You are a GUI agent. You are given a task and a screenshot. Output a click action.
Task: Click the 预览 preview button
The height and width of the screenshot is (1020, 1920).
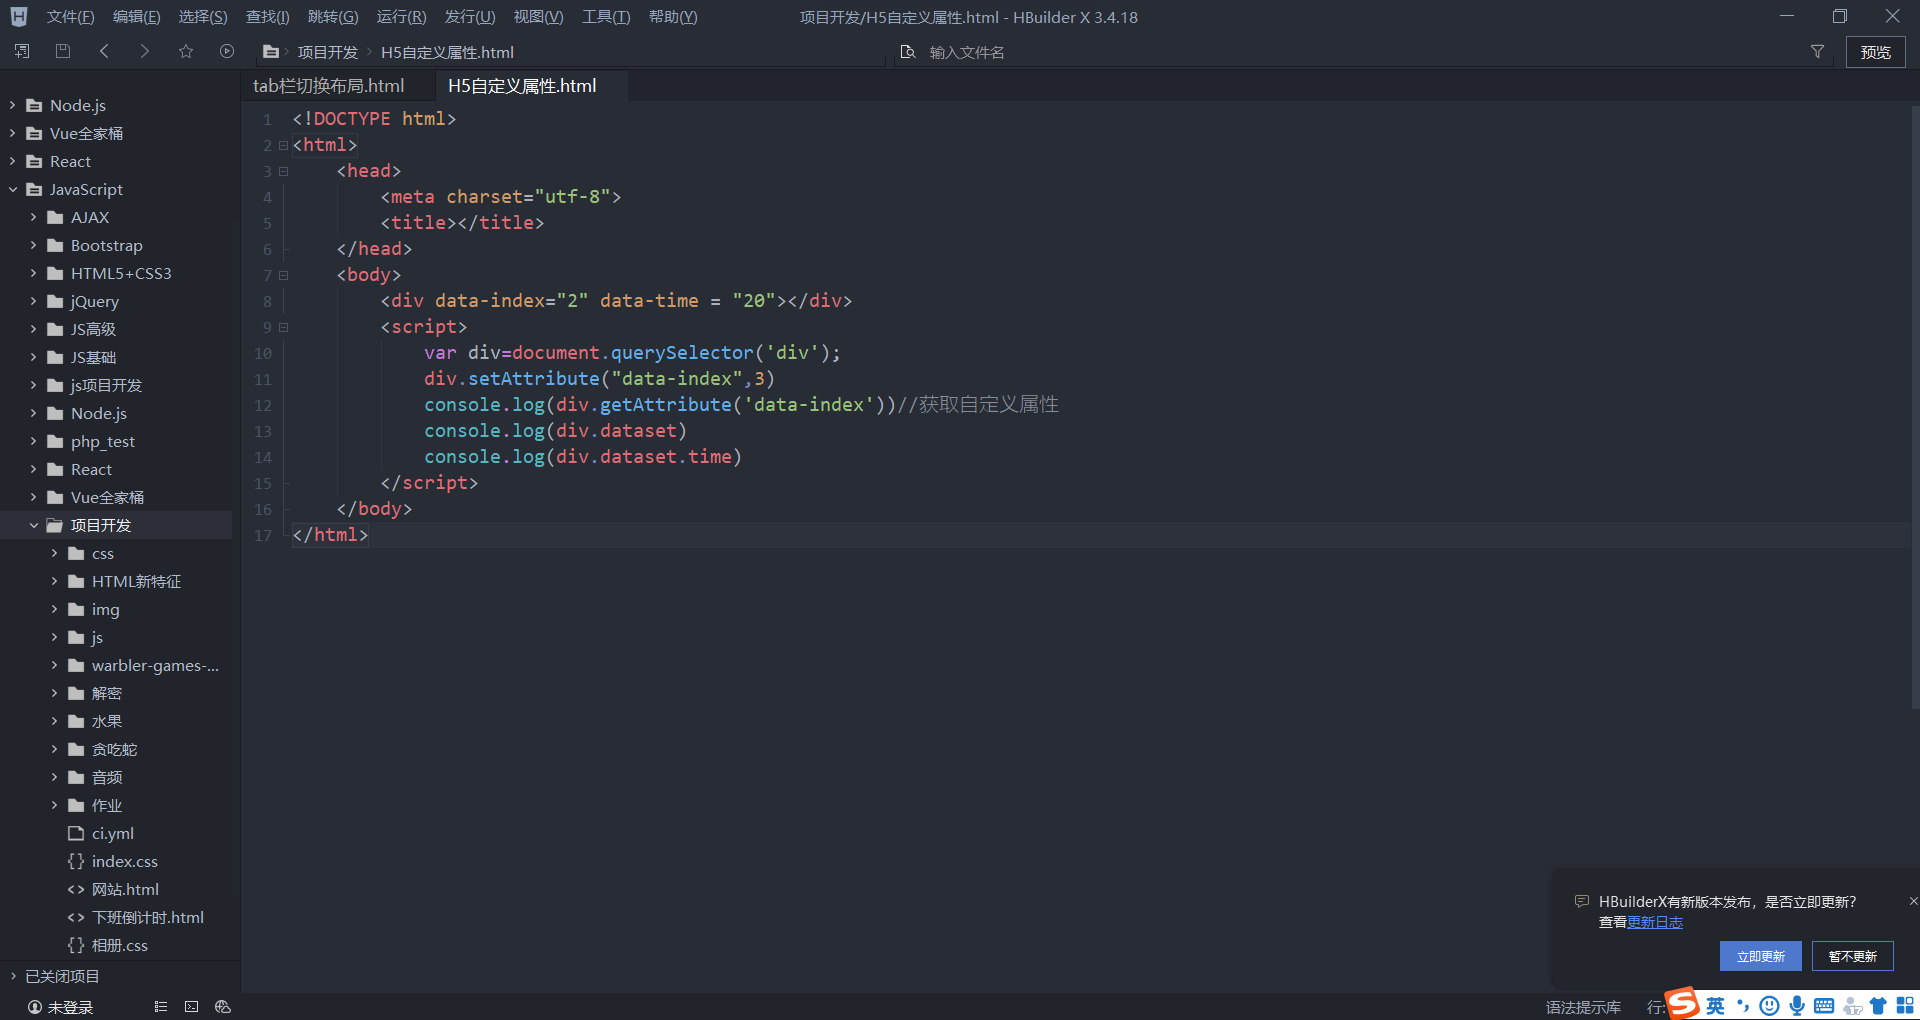[1876, 52]
